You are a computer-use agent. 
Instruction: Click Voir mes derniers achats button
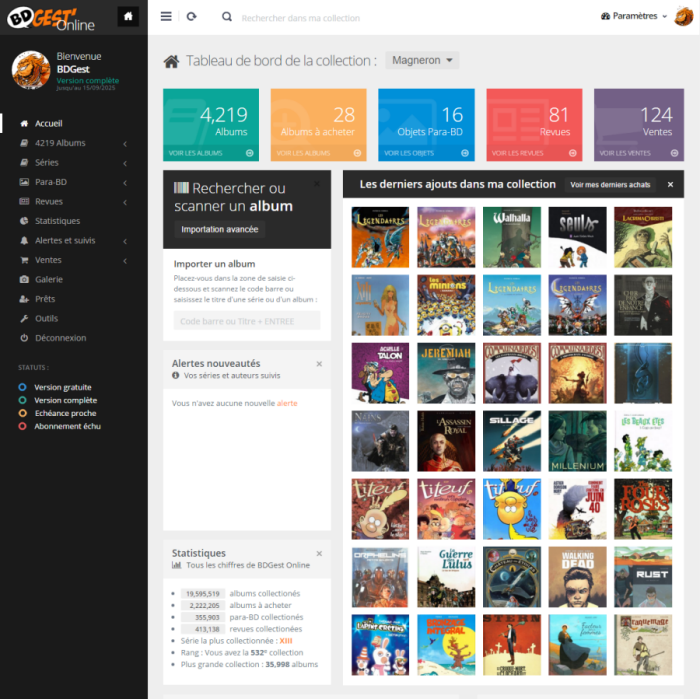coord(610,185)
